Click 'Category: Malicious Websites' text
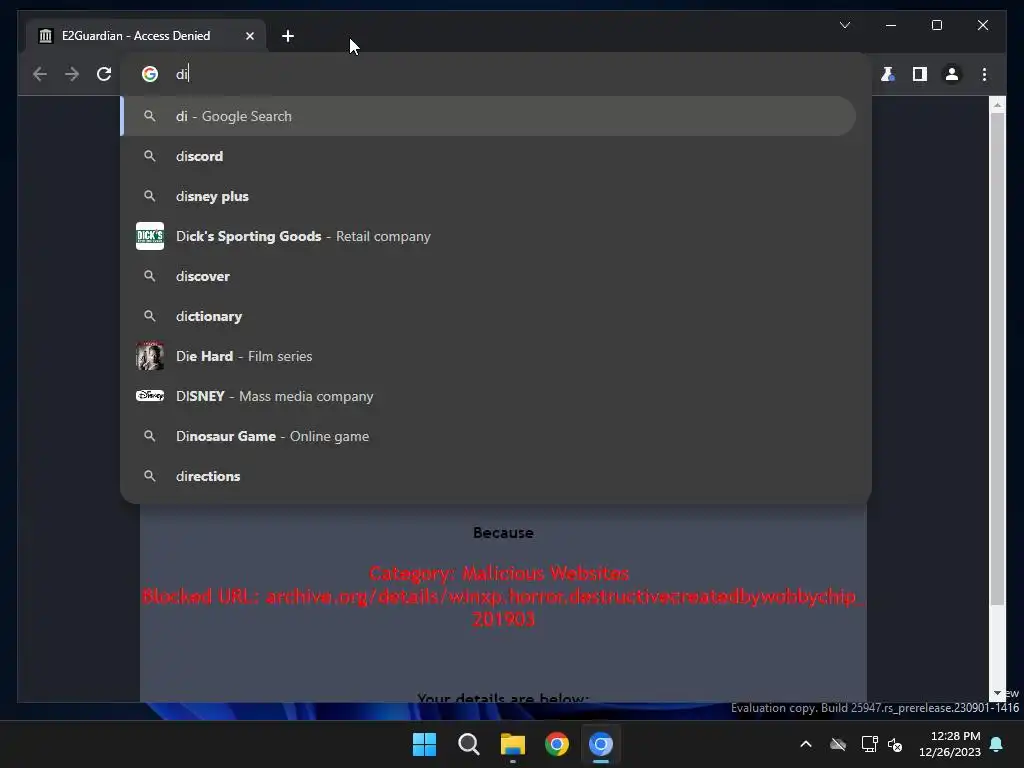 coord(499,573)
